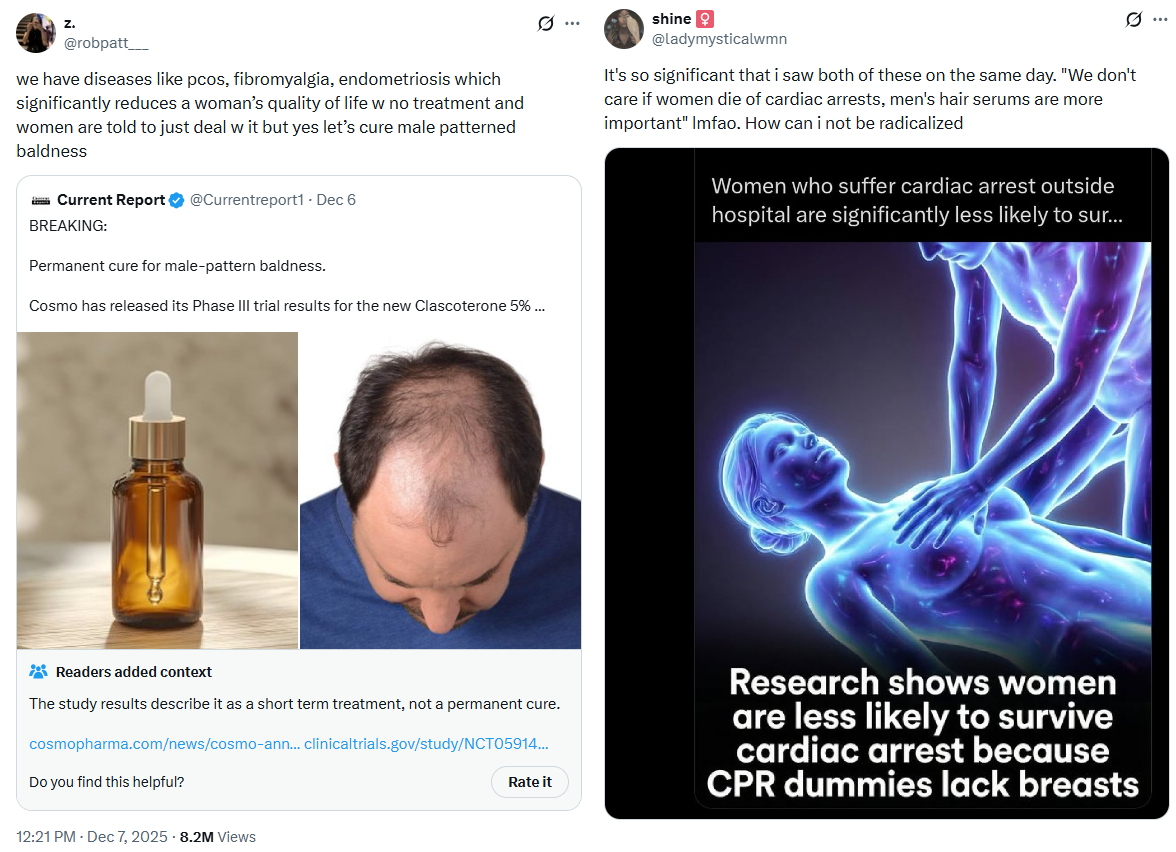Image resolution: width=1176 pixels, height=852 pixels.
Task: Open the CPR cardiac arrest image
Action: point(886,483)
